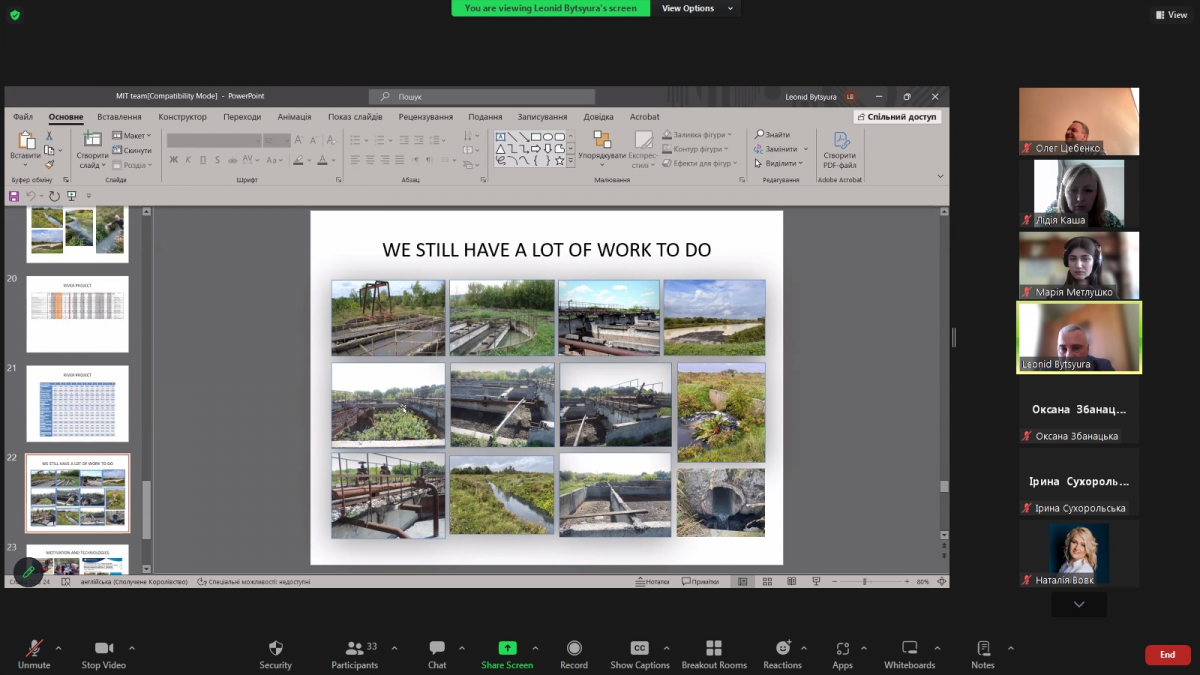The image size is (1200, 675).
Task: Toggle Show Captions
Action: coord(639,648)
